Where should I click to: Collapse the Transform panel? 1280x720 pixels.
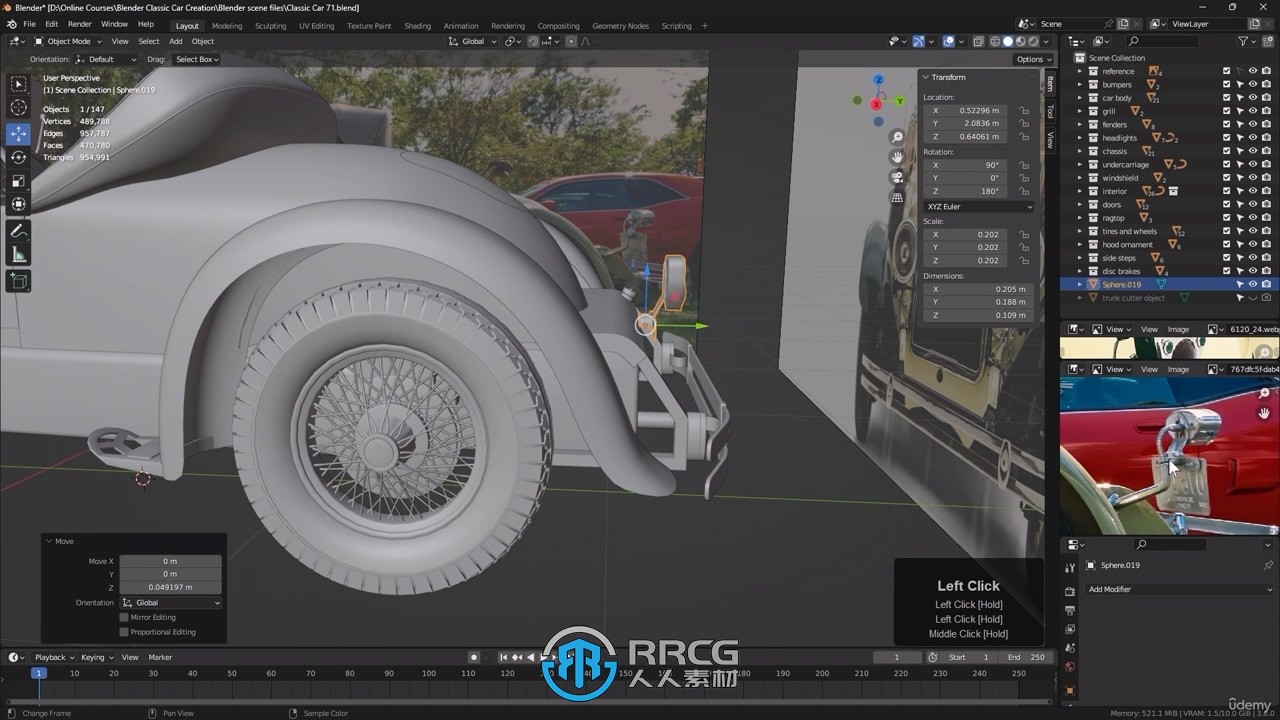tap(926, 77)
